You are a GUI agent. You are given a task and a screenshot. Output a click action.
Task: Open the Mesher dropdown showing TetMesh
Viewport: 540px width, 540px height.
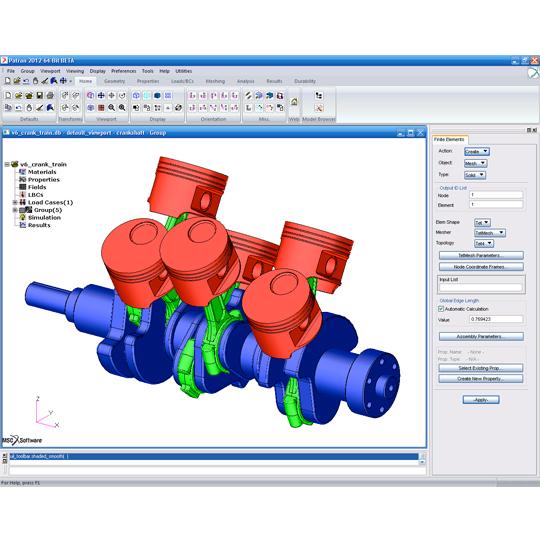click(x=490, y=233)
